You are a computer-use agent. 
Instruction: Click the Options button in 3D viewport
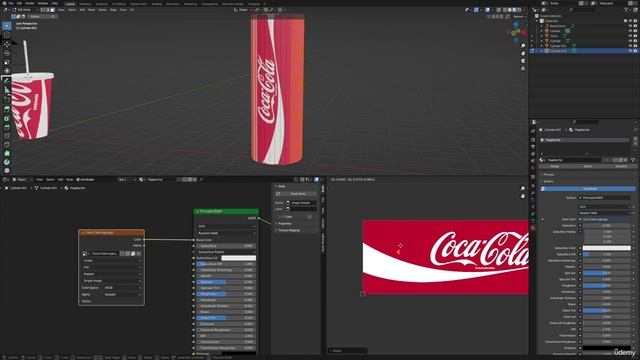pyautogui.click(x=518, y=17)
